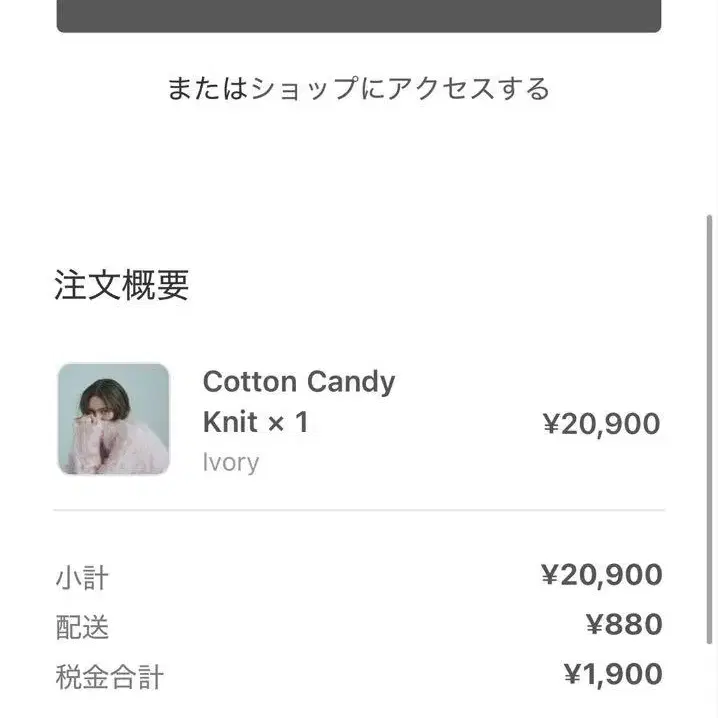718x718 pixels.
Task: Click the 小計 label
Action: [x=82, y=578]
